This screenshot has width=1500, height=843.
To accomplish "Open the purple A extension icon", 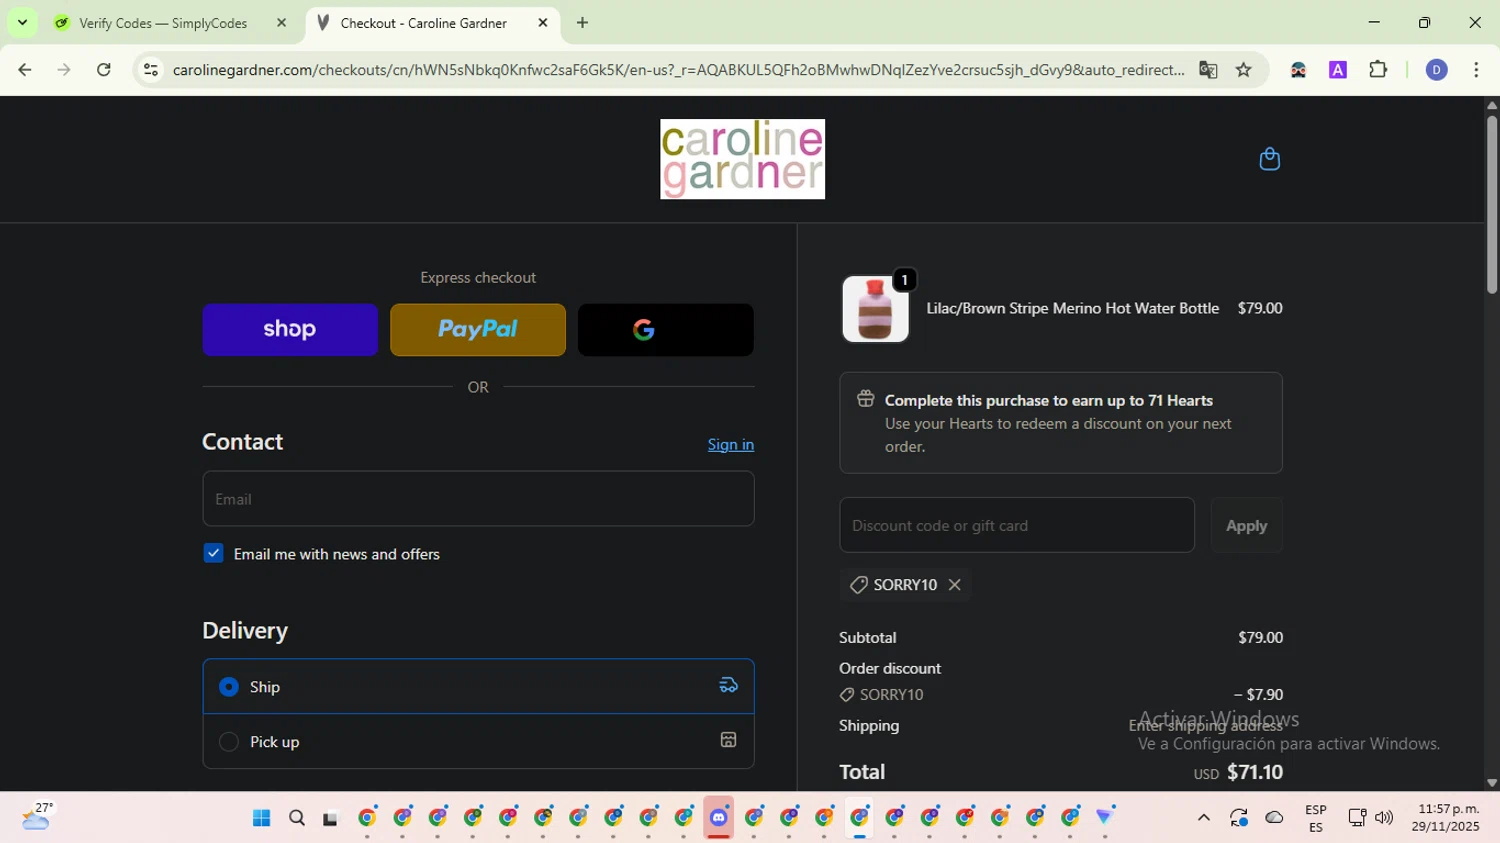I will tap(1338, 70).
